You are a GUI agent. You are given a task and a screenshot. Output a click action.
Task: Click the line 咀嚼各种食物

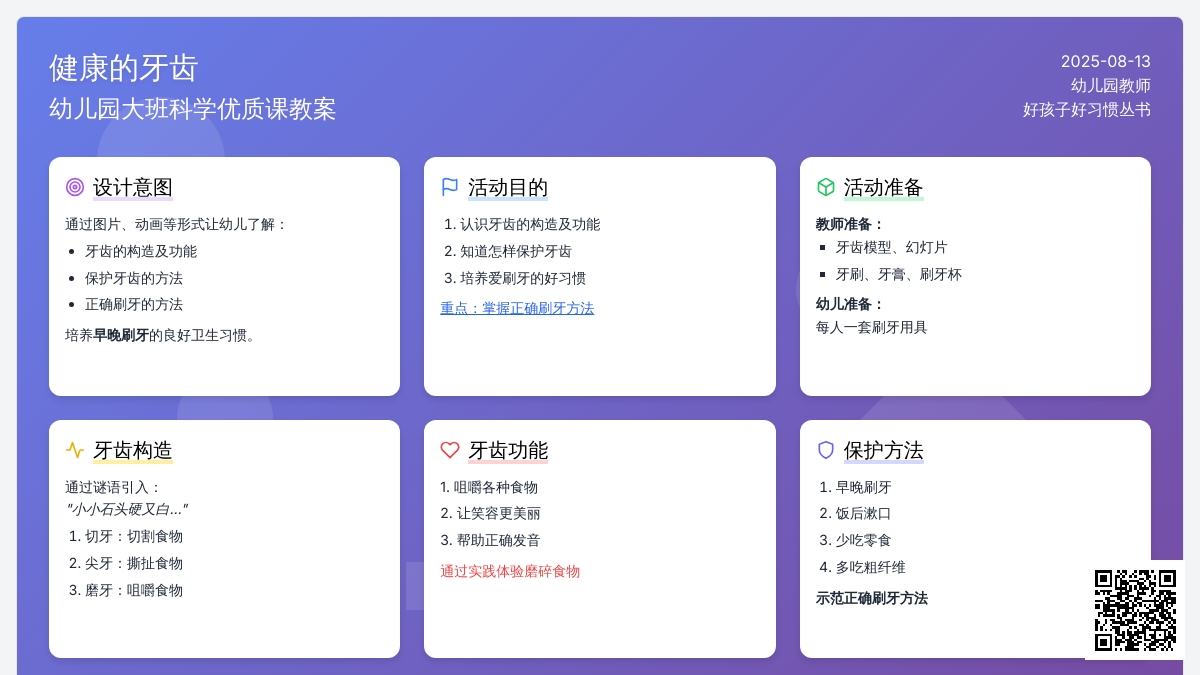[489, 487]
